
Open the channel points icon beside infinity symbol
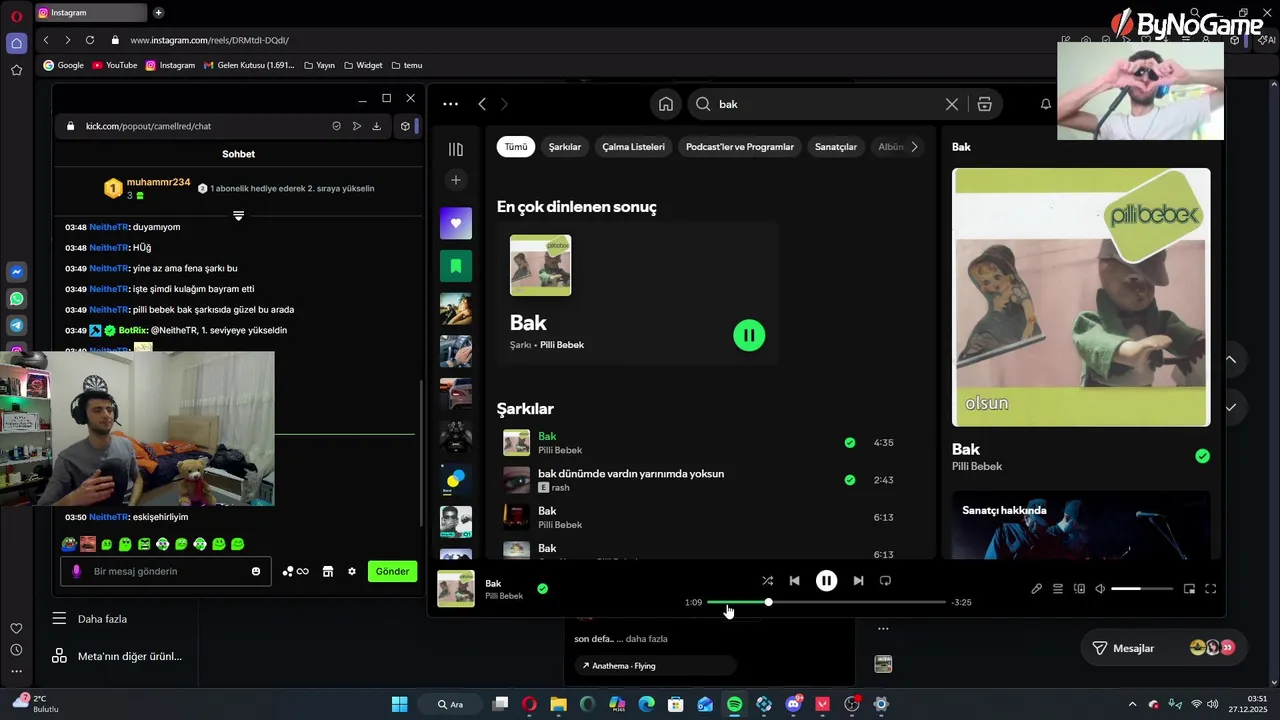[x=288, y=572]
